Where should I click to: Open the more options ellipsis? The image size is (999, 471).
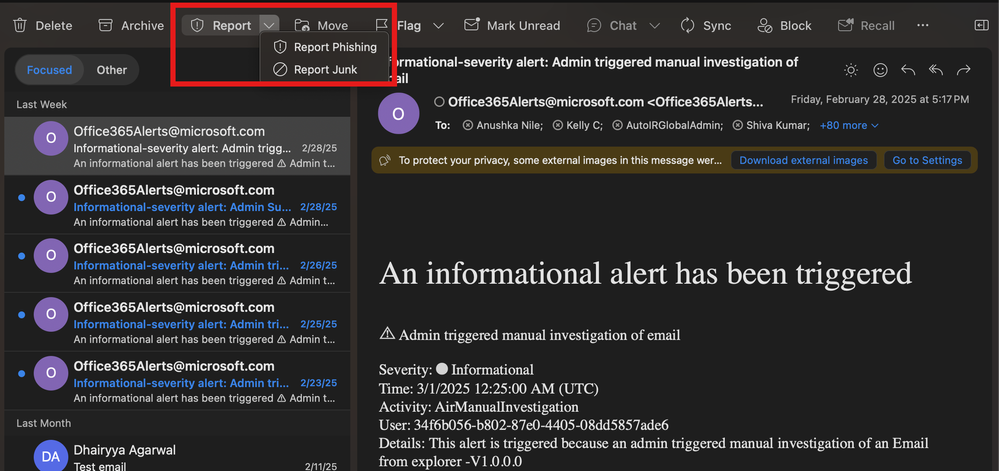923,25
